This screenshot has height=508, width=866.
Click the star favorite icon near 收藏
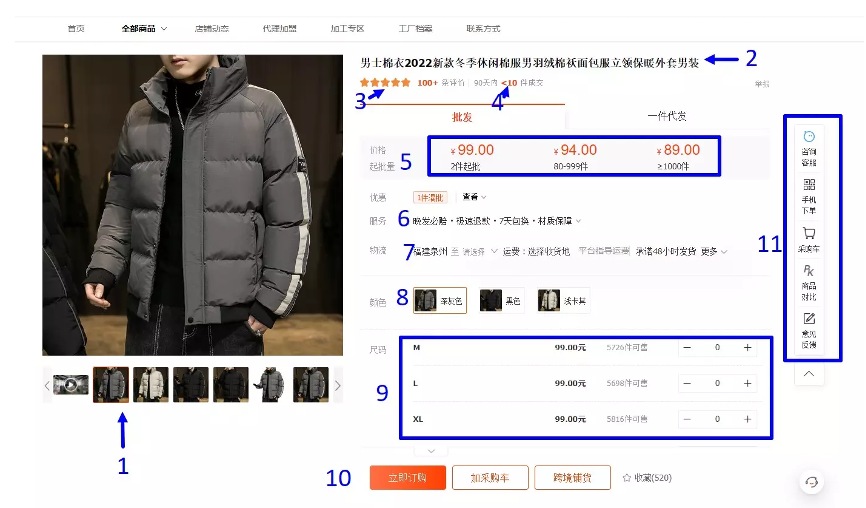click(x=627, y=478)
